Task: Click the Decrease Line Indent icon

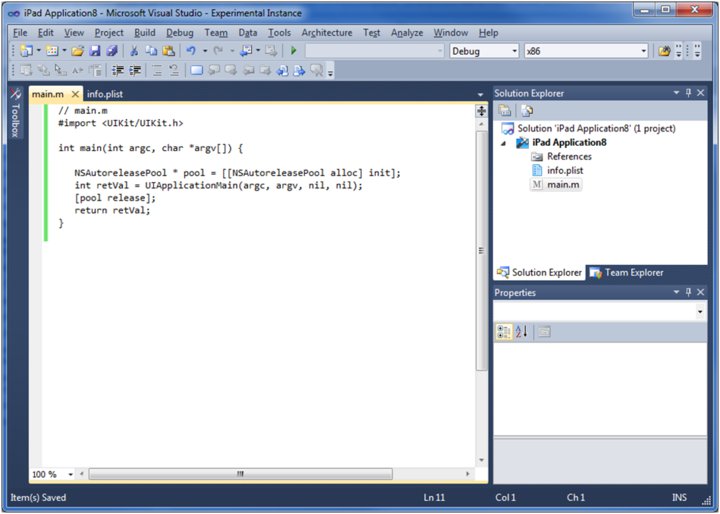Action: [118, 70]
